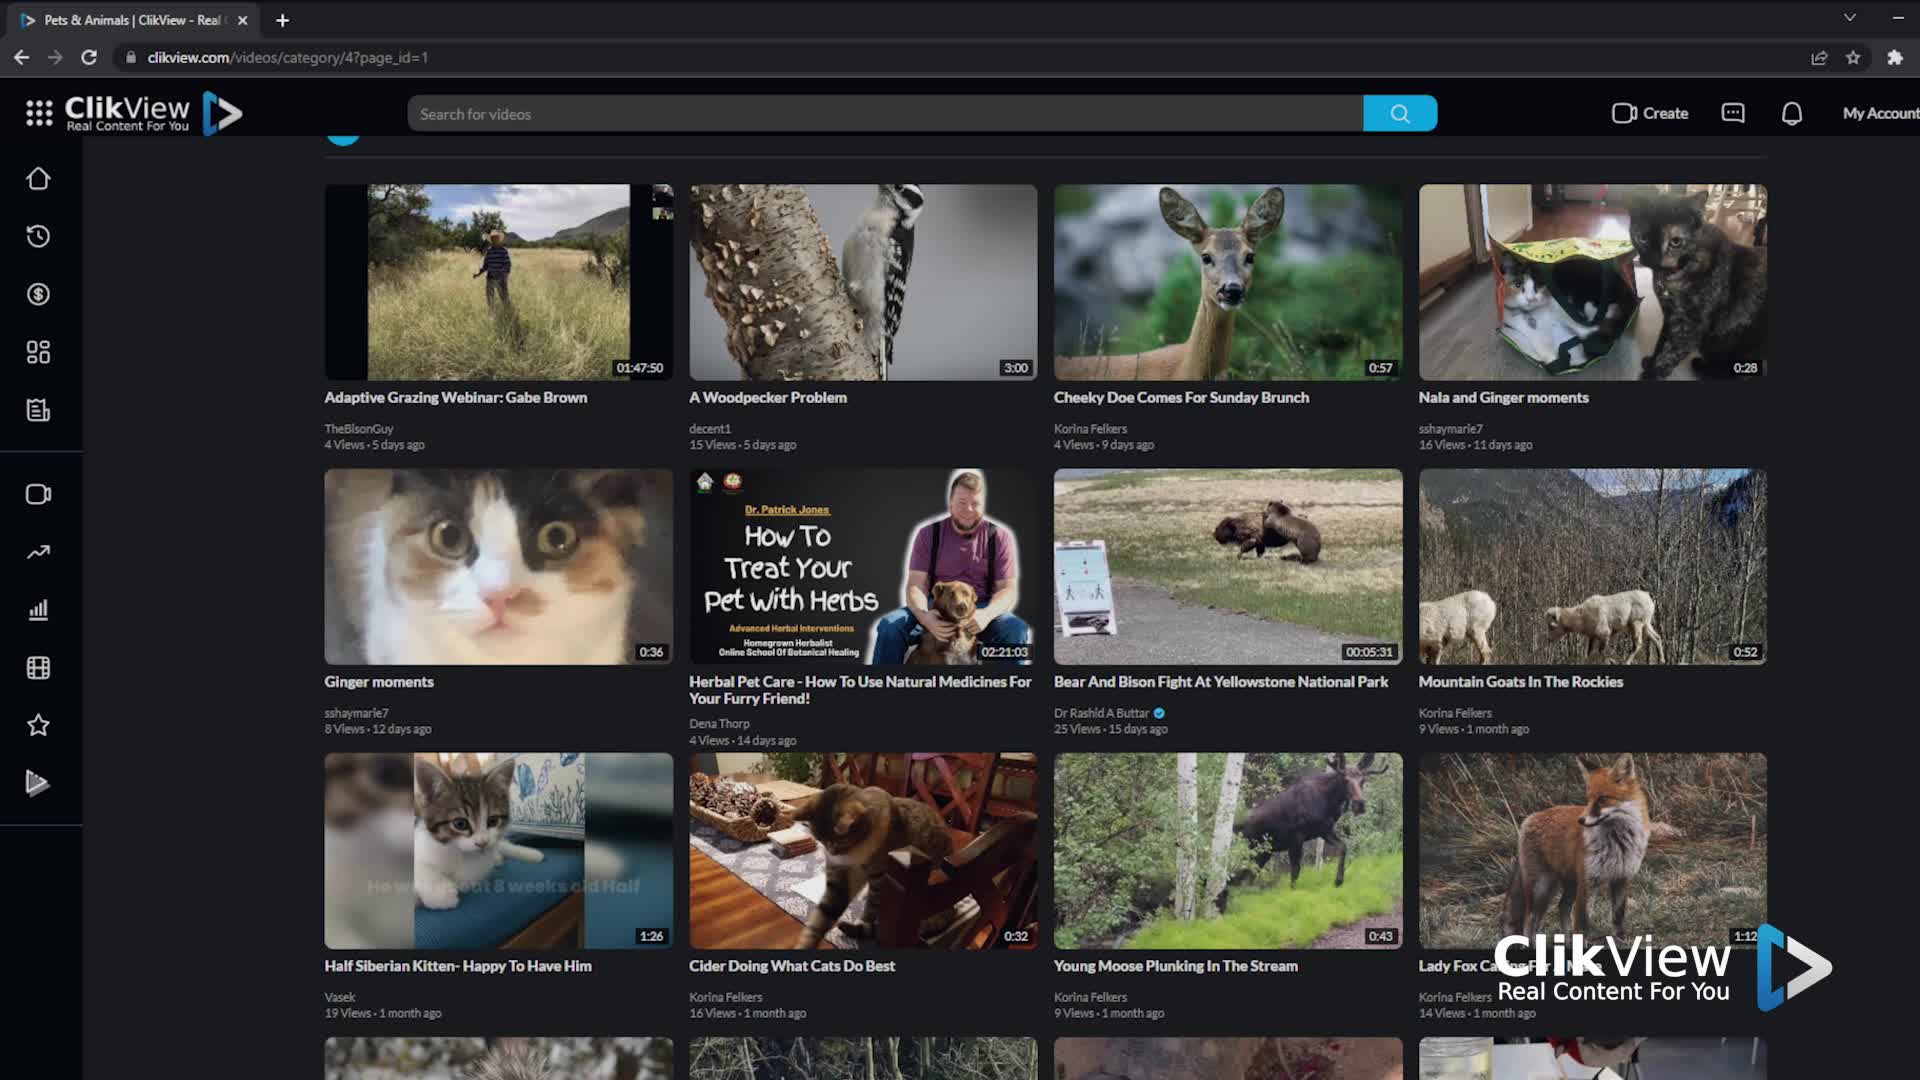The width and height of the screenshot is (1920, 1080).
Task: Open the play triangle icon in sidebar
Action: [x=38, y=783]
